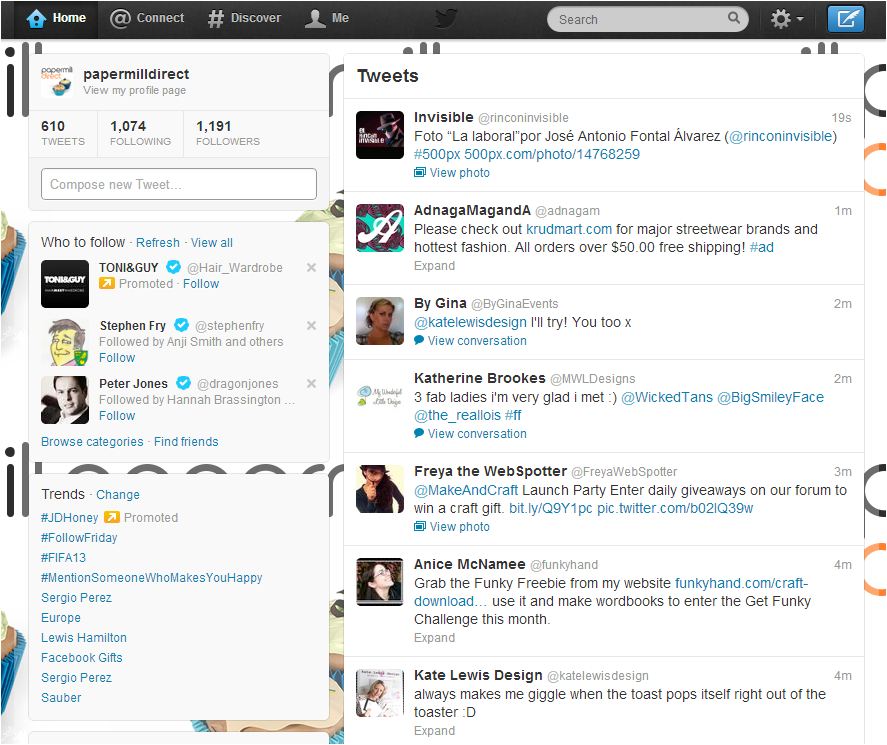
Task: Click Anice McNamee's tweet avatar
Action: click(x=380, y=582)
